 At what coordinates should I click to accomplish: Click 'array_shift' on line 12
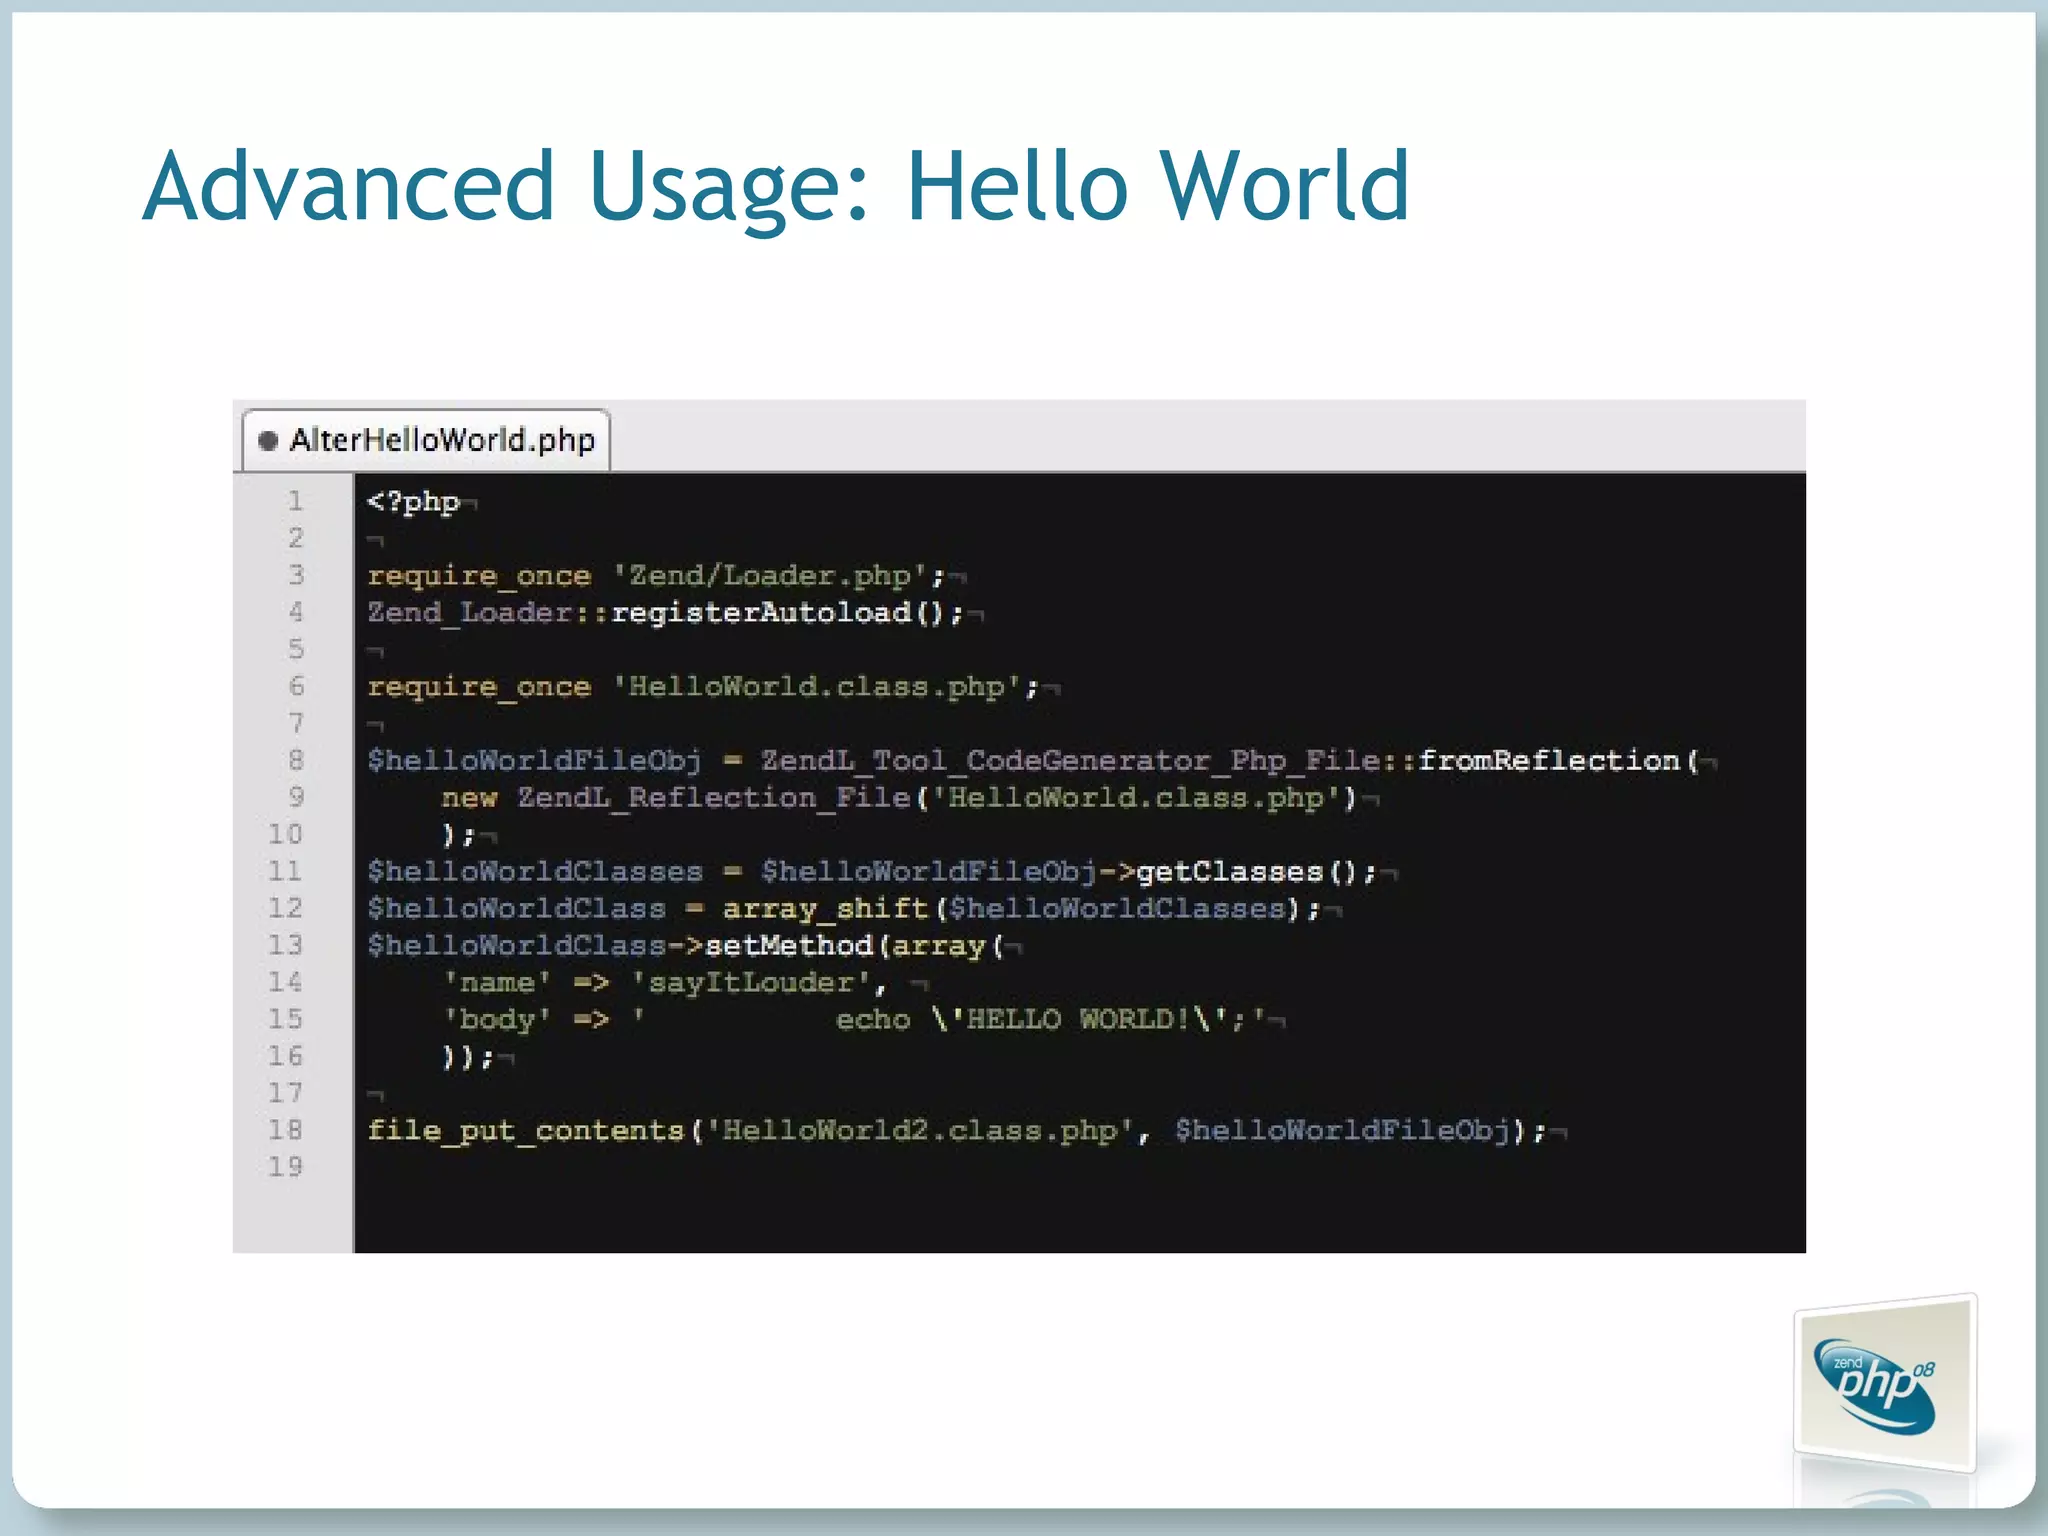pyautogui.click(x=826, y=909)
